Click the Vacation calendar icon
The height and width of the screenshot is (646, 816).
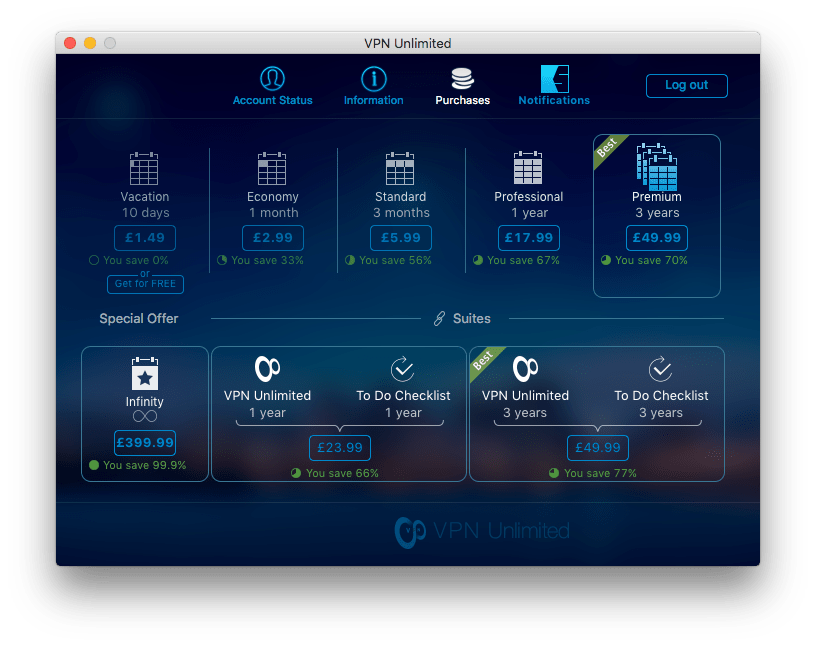[145, 168]
